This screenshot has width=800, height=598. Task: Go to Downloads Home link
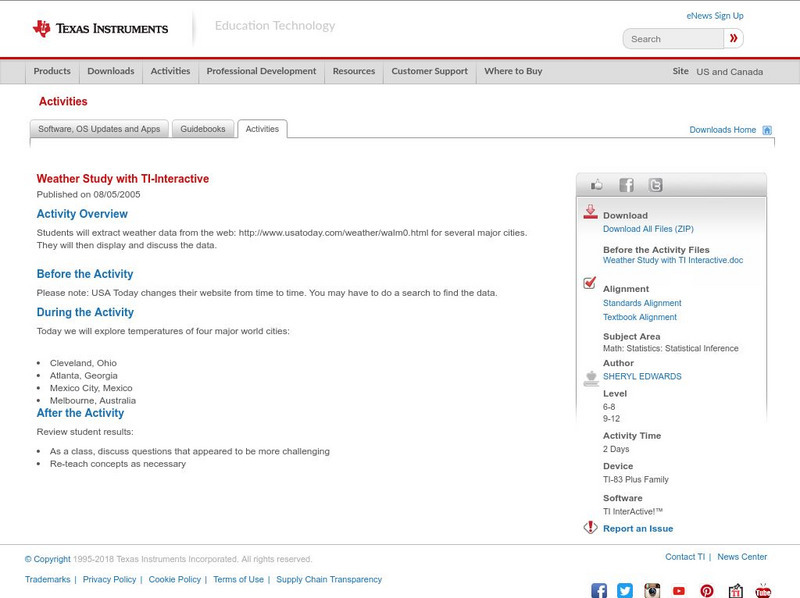click(722, 130)
